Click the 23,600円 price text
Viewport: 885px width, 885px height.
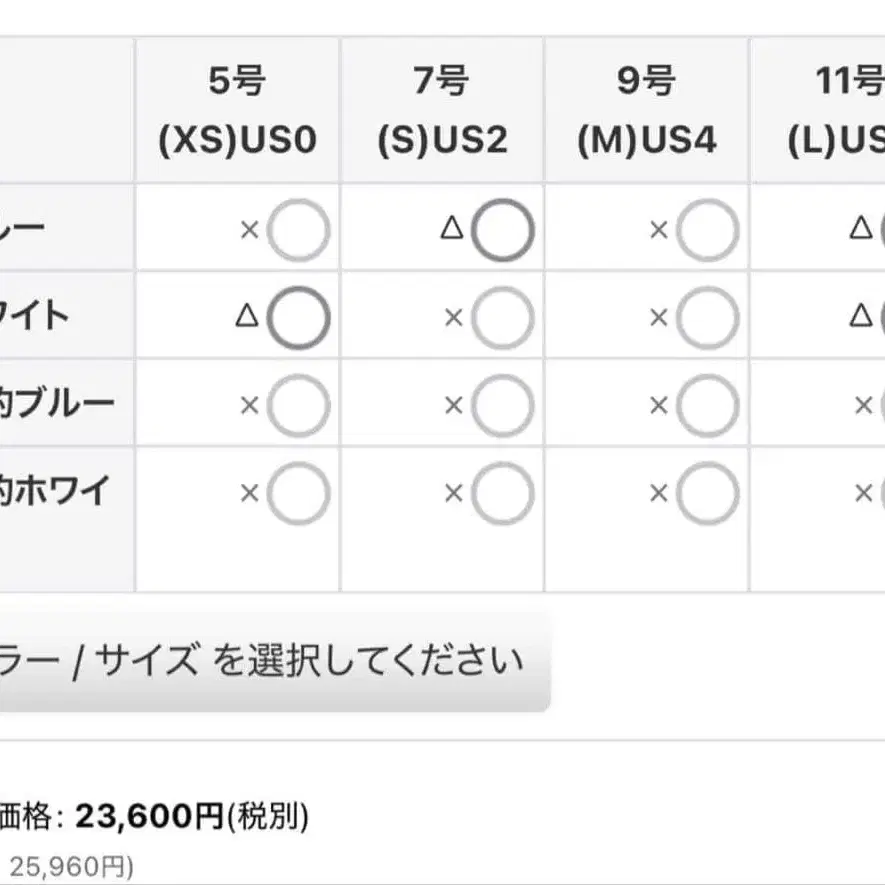150,817
